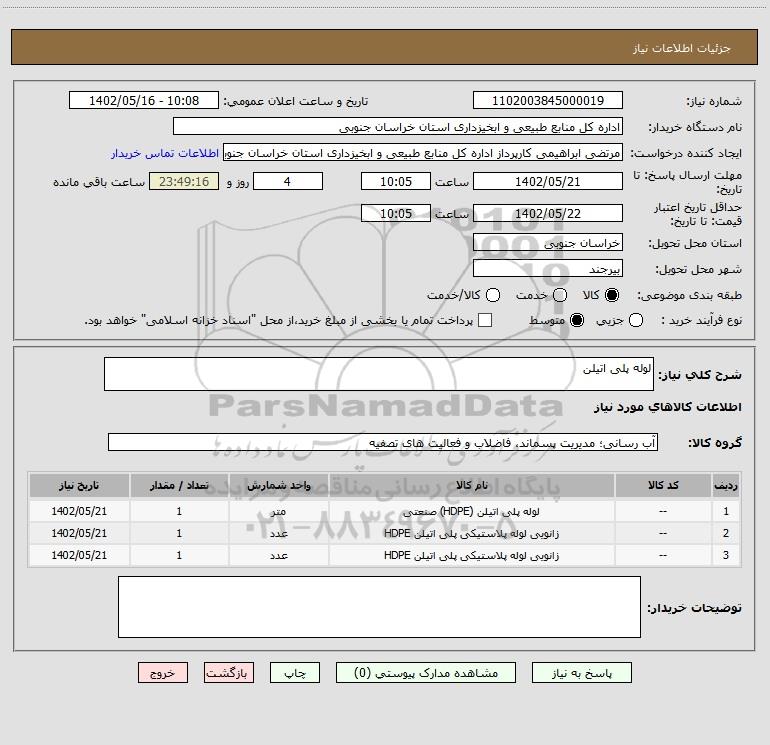Viewport: 770px width, 745px height.
Task: Open the اطلاعات تماس خریدار link
Action: [x=165, y=153]
